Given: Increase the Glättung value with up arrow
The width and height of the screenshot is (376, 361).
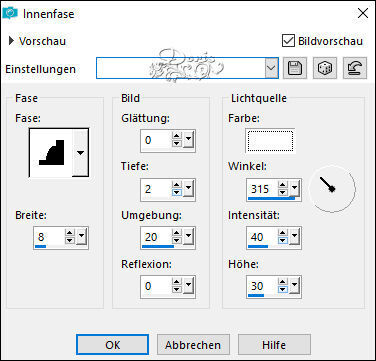Looking at the screenshot, I should (177, 136).
